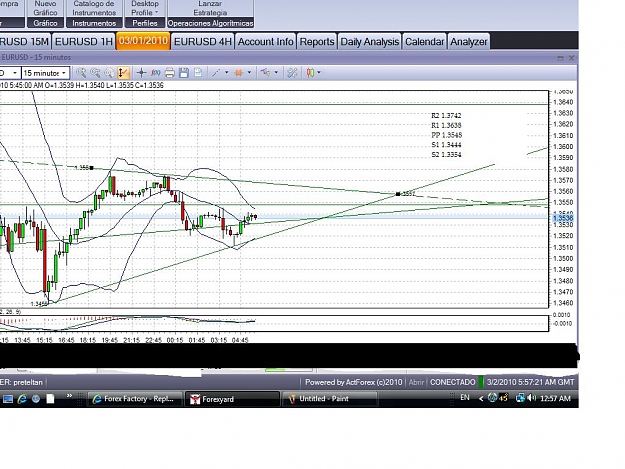The image size is (625, 469).
Task: Open the Desktop Profile dropdown button
Action: click(x=145, y=8)
